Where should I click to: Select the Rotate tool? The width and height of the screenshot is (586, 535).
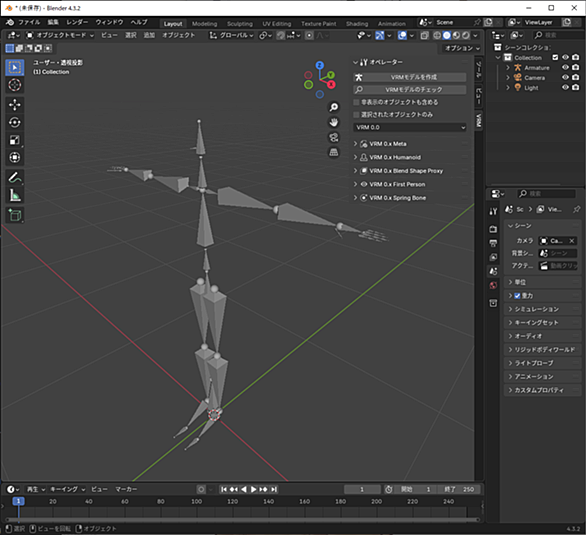tap(15, 122)
